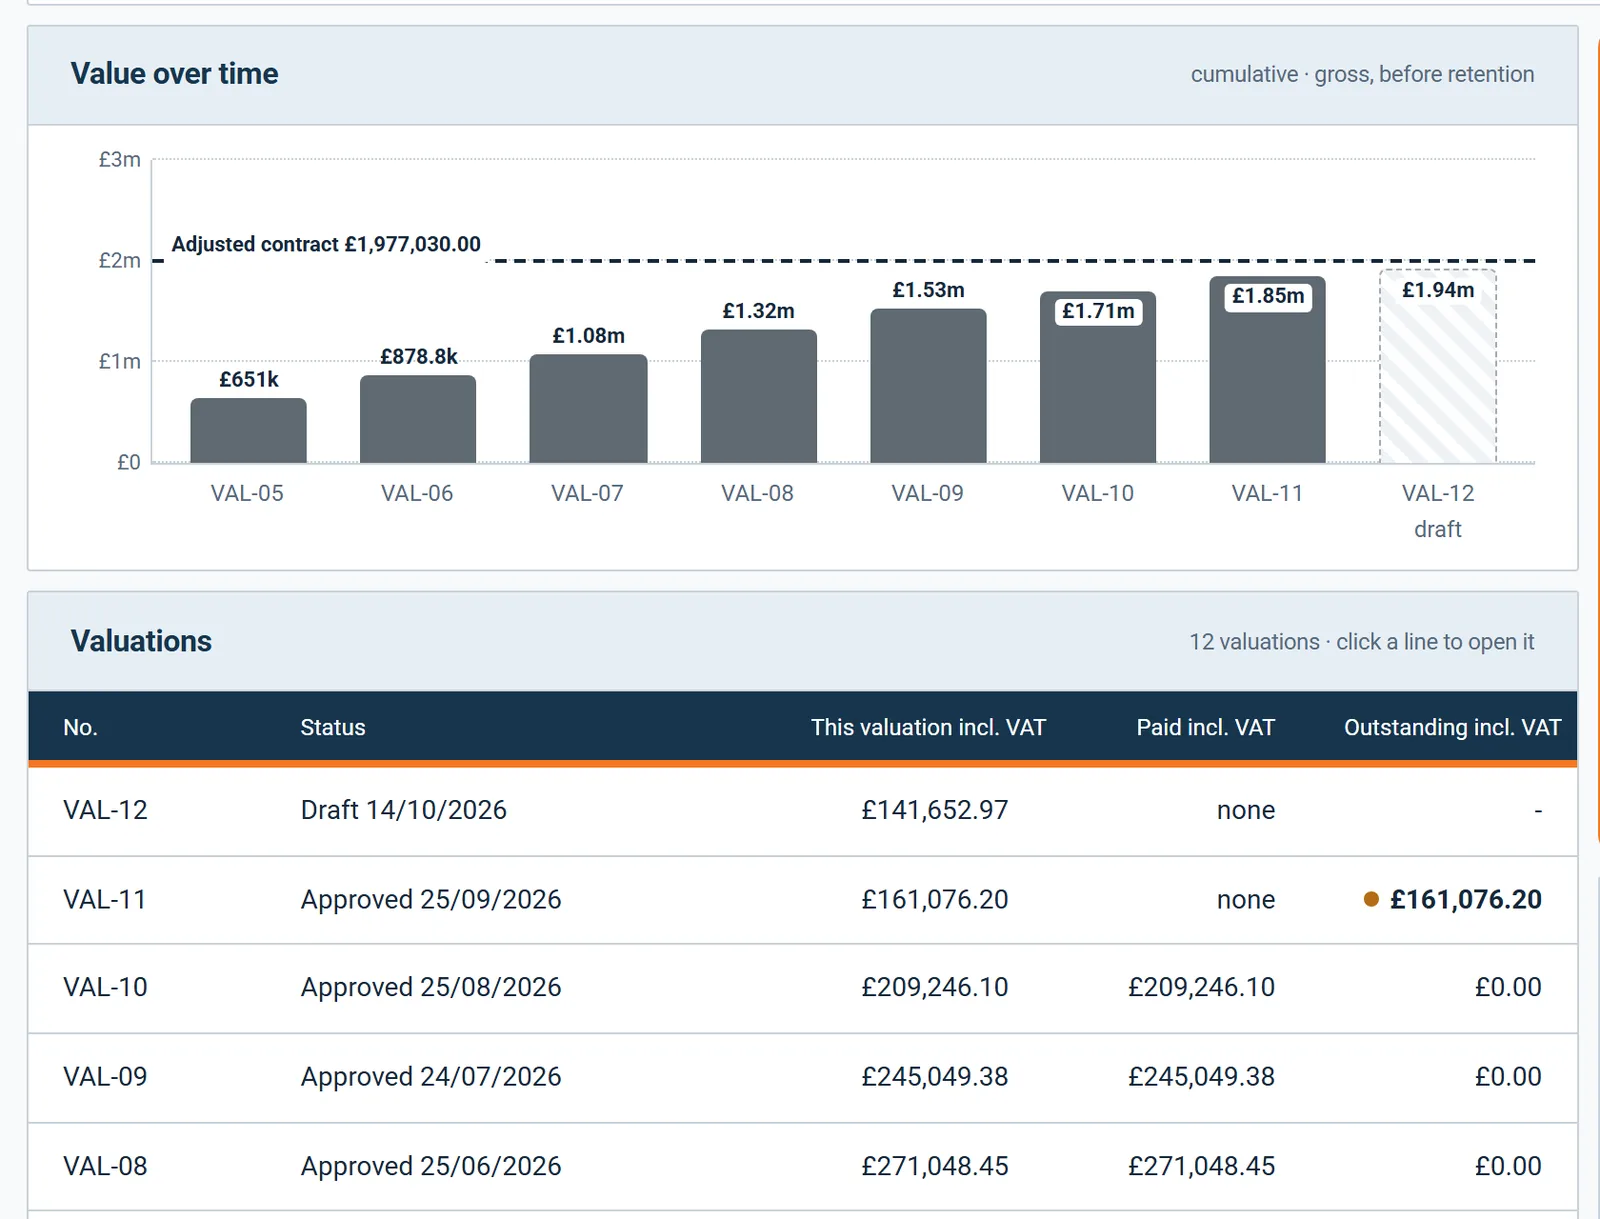
Task: Click the 'Status' column header
Action: click(333, 728)
